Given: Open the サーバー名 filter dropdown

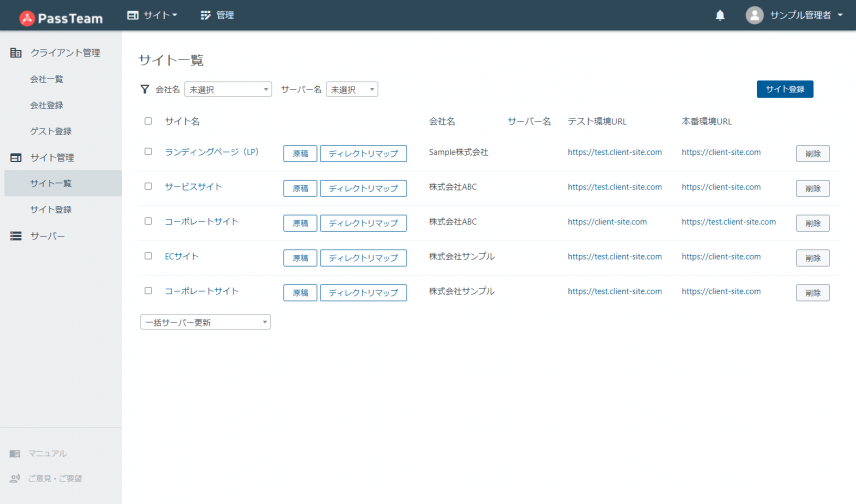Looking at the screenshot, I should point(352,89).
